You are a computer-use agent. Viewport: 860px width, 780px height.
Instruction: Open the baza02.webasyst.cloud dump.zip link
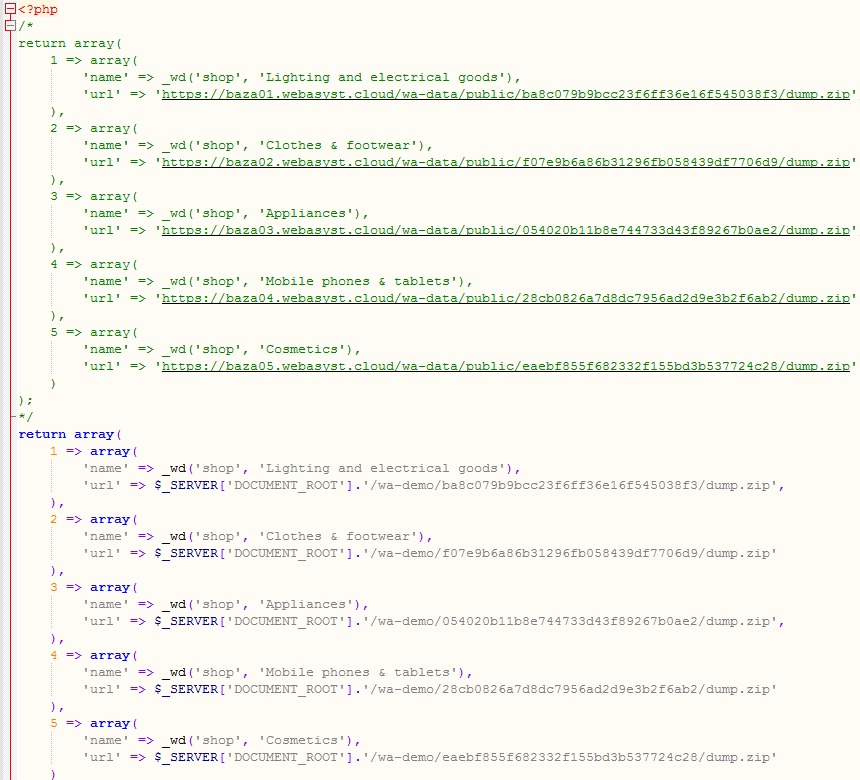point(505,162)
